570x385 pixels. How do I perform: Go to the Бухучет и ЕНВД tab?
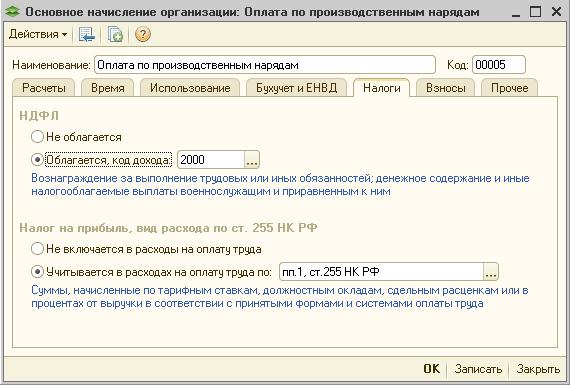(x=297, y=88)
